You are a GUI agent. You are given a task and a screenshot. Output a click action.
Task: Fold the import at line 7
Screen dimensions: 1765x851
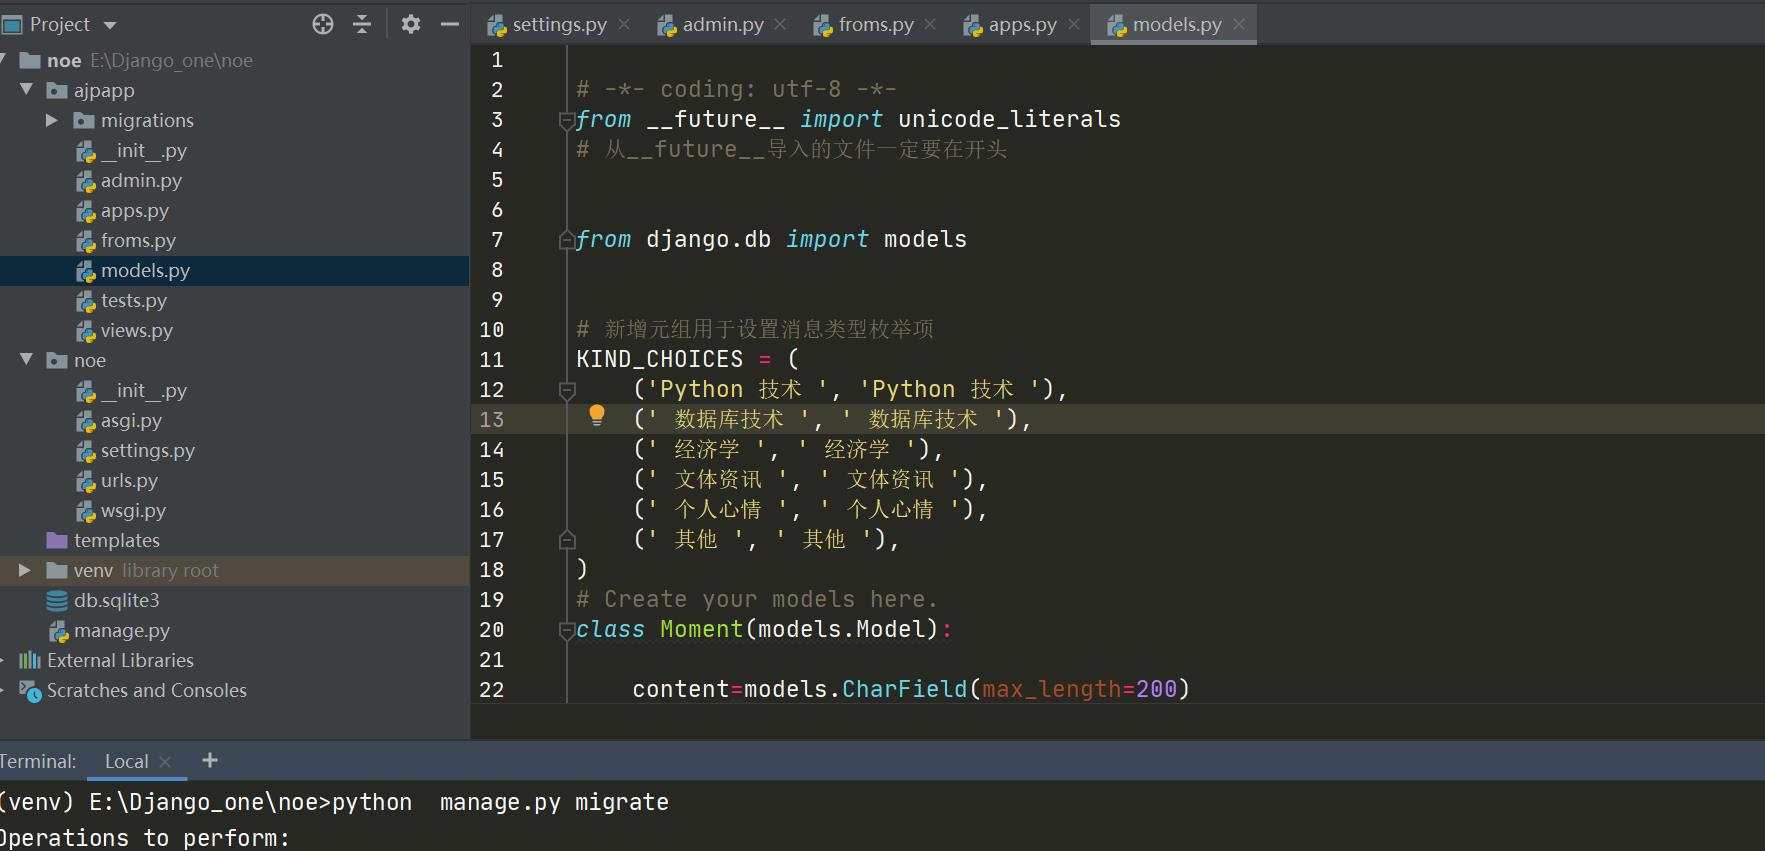tap(566, 240)
